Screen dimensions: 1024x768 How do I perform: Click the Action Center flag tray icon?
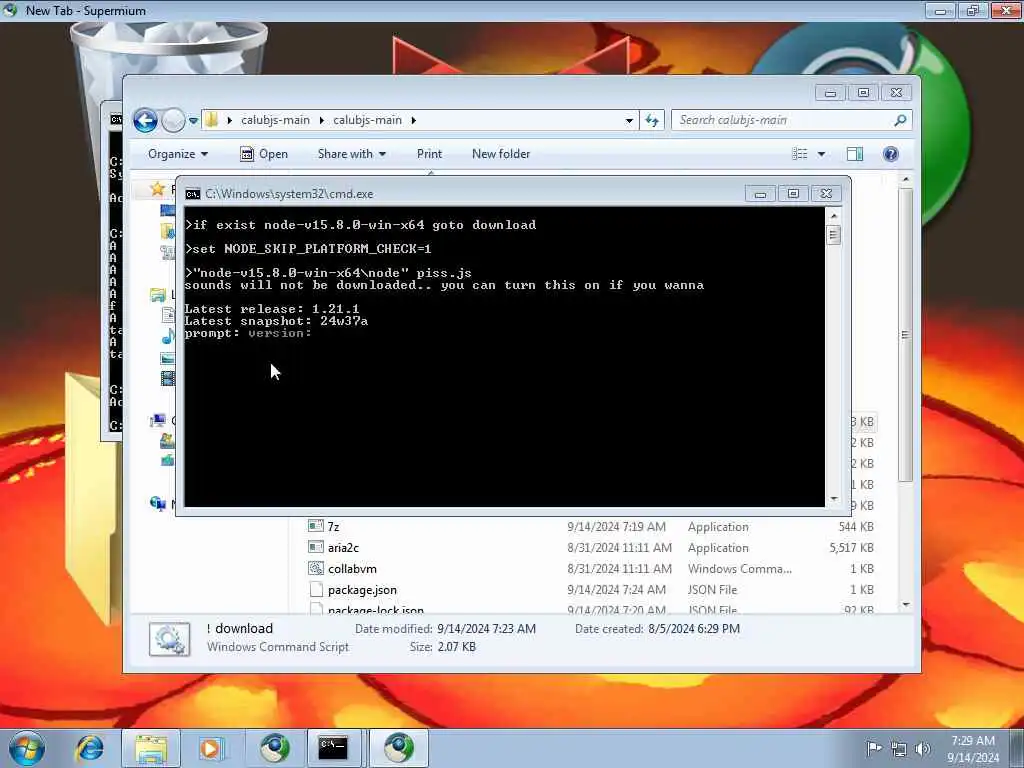(874, 748)
